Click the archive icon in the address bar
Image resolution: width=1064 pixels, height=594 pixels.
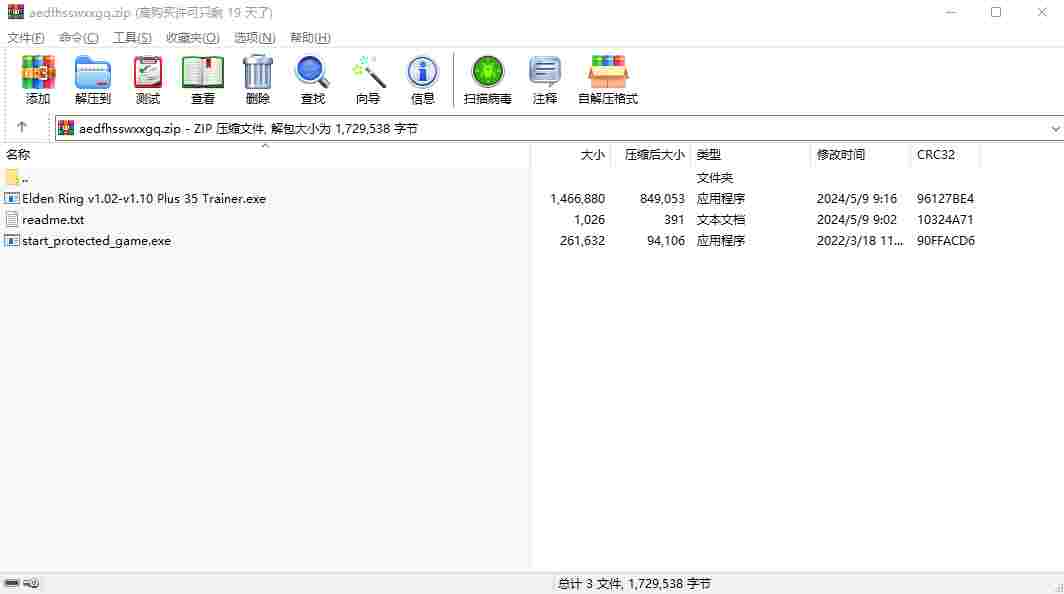point(66,128)
